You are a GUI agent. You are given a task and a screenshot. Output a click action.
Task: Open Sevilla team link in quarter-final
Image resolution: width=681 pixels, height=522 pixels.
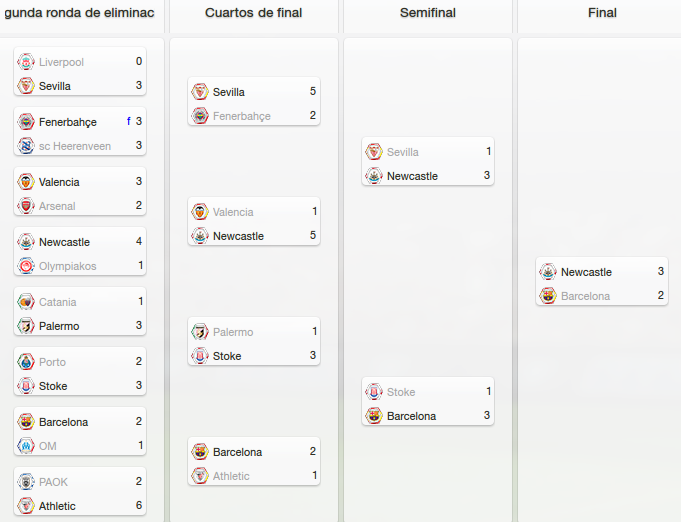pos(228,92)
